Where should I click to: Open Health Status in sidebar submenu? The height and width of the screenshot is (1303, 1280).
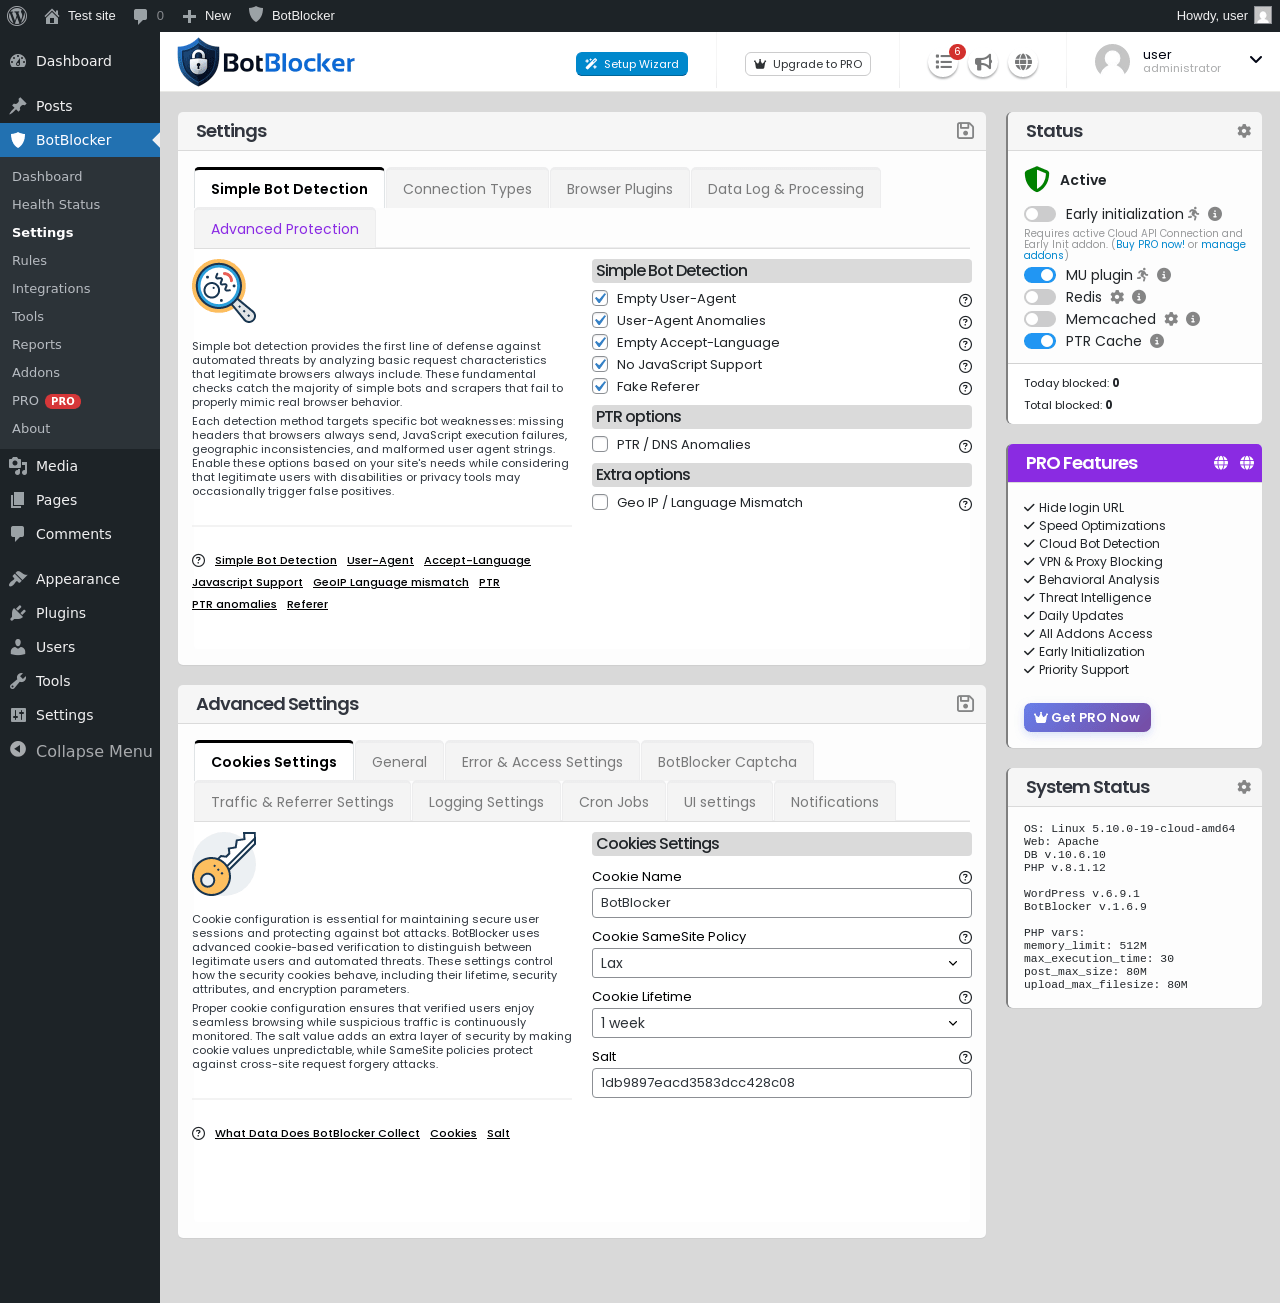click(56, 204)
